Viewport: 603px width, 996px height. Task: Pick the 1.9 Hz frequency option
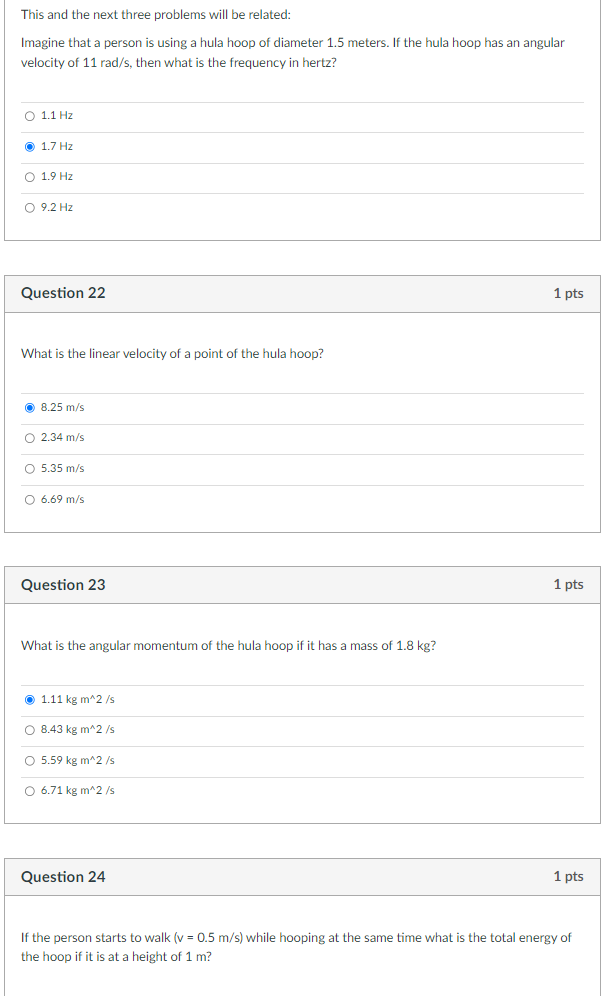coord(29,177)
